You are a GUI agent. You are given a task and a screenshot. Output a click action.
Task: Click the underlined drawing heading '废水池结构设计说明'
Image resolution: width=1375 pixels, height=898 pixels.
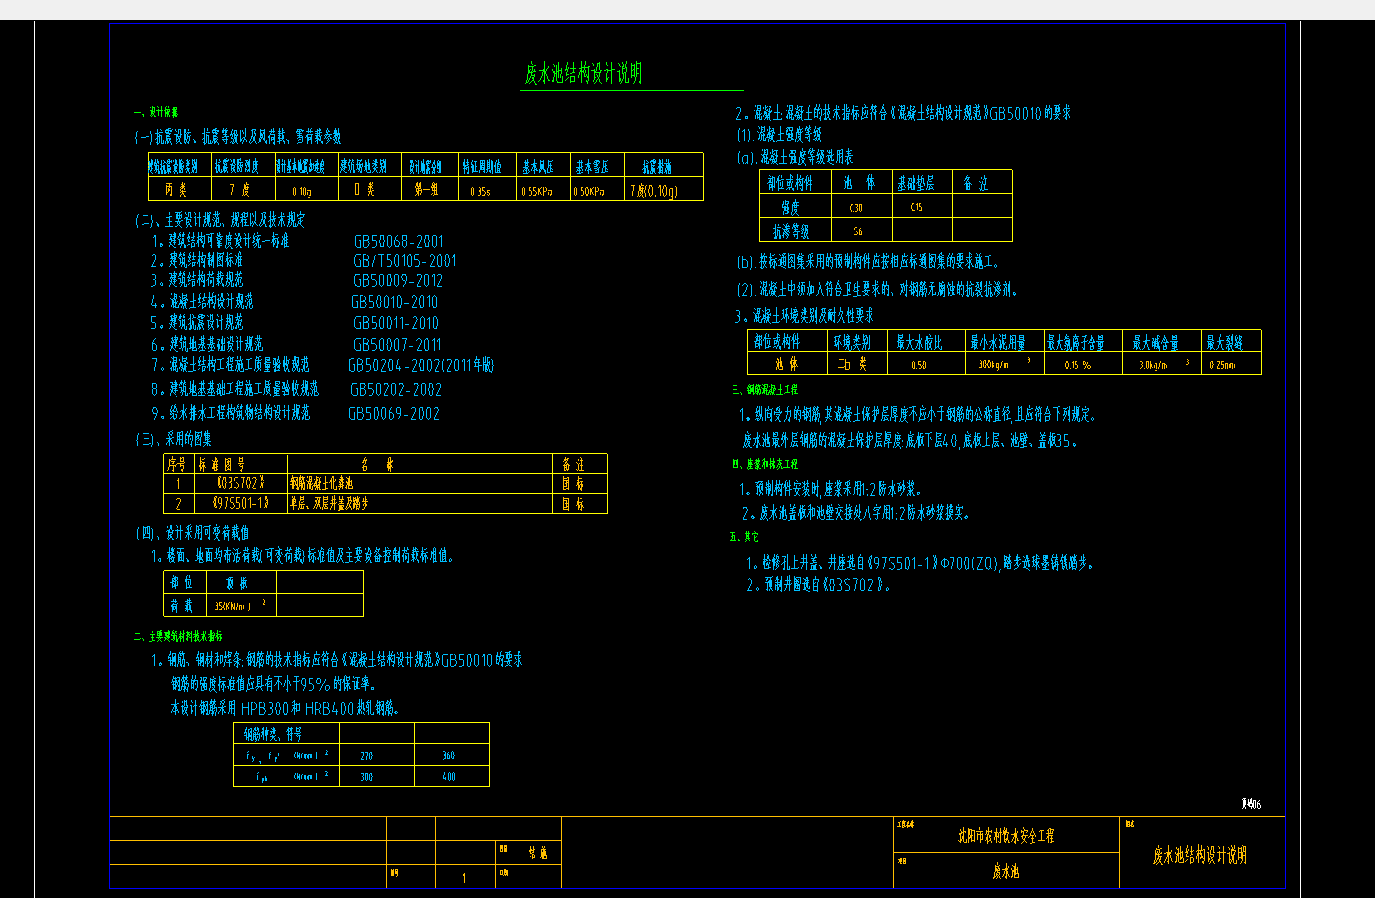[x=584, y=74]
